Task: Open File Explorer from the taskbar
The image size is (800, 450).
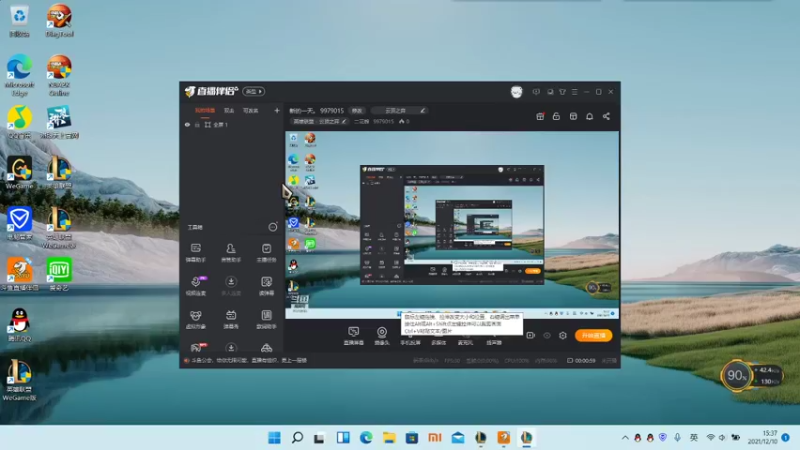Action: click(389, 438)
